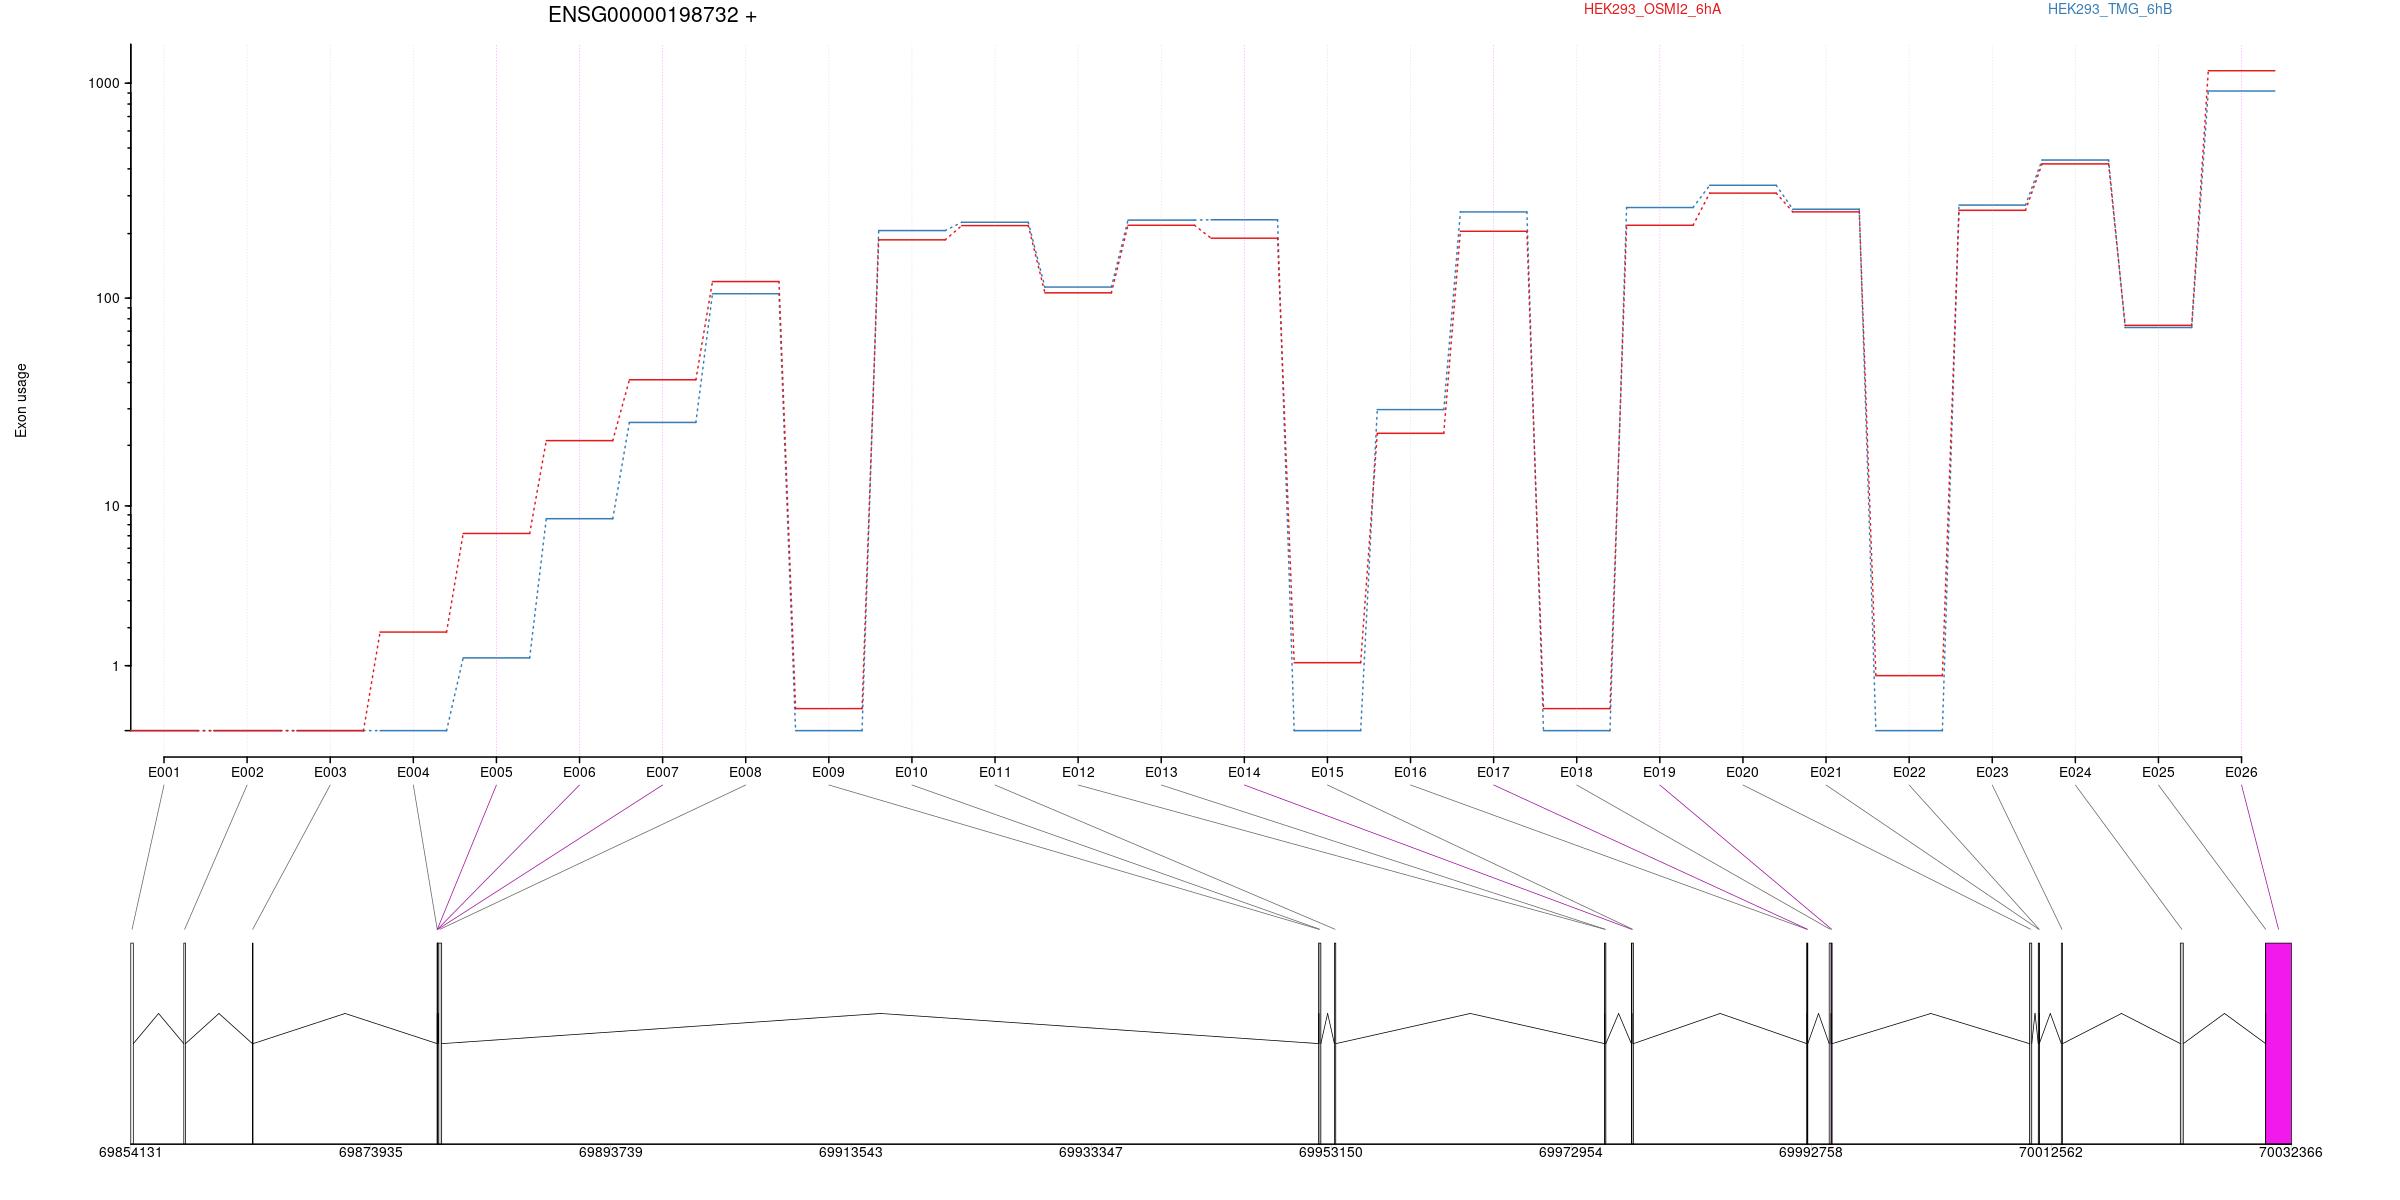Click exon label E018
Viewport: 2400px width, 1200px height.
click(x=1576, y=772)
